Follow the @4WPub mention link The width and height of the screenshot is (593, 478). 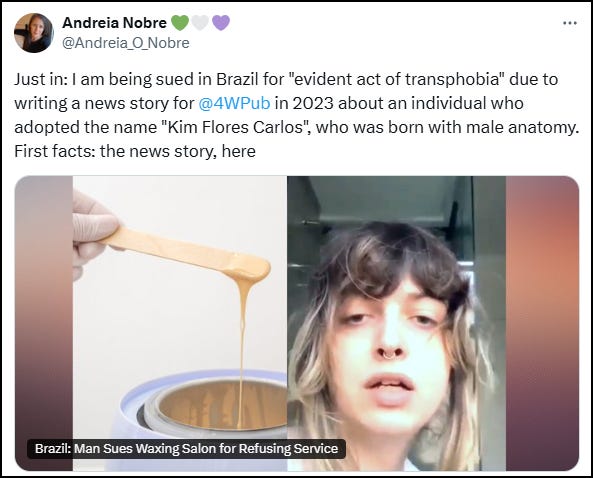(x=234, y=103)
